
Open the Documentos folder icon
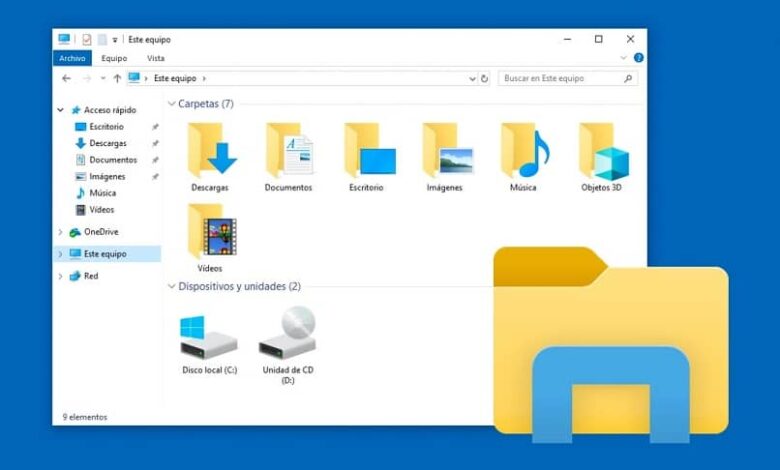[x=290, y=150]
